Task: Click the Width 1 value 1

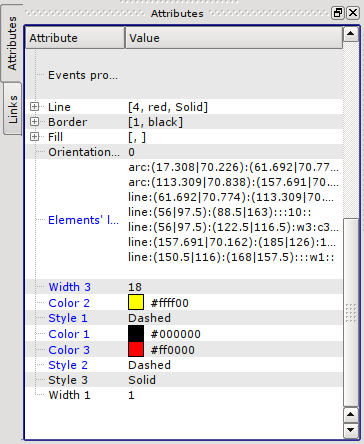Action: coord(131,395)
